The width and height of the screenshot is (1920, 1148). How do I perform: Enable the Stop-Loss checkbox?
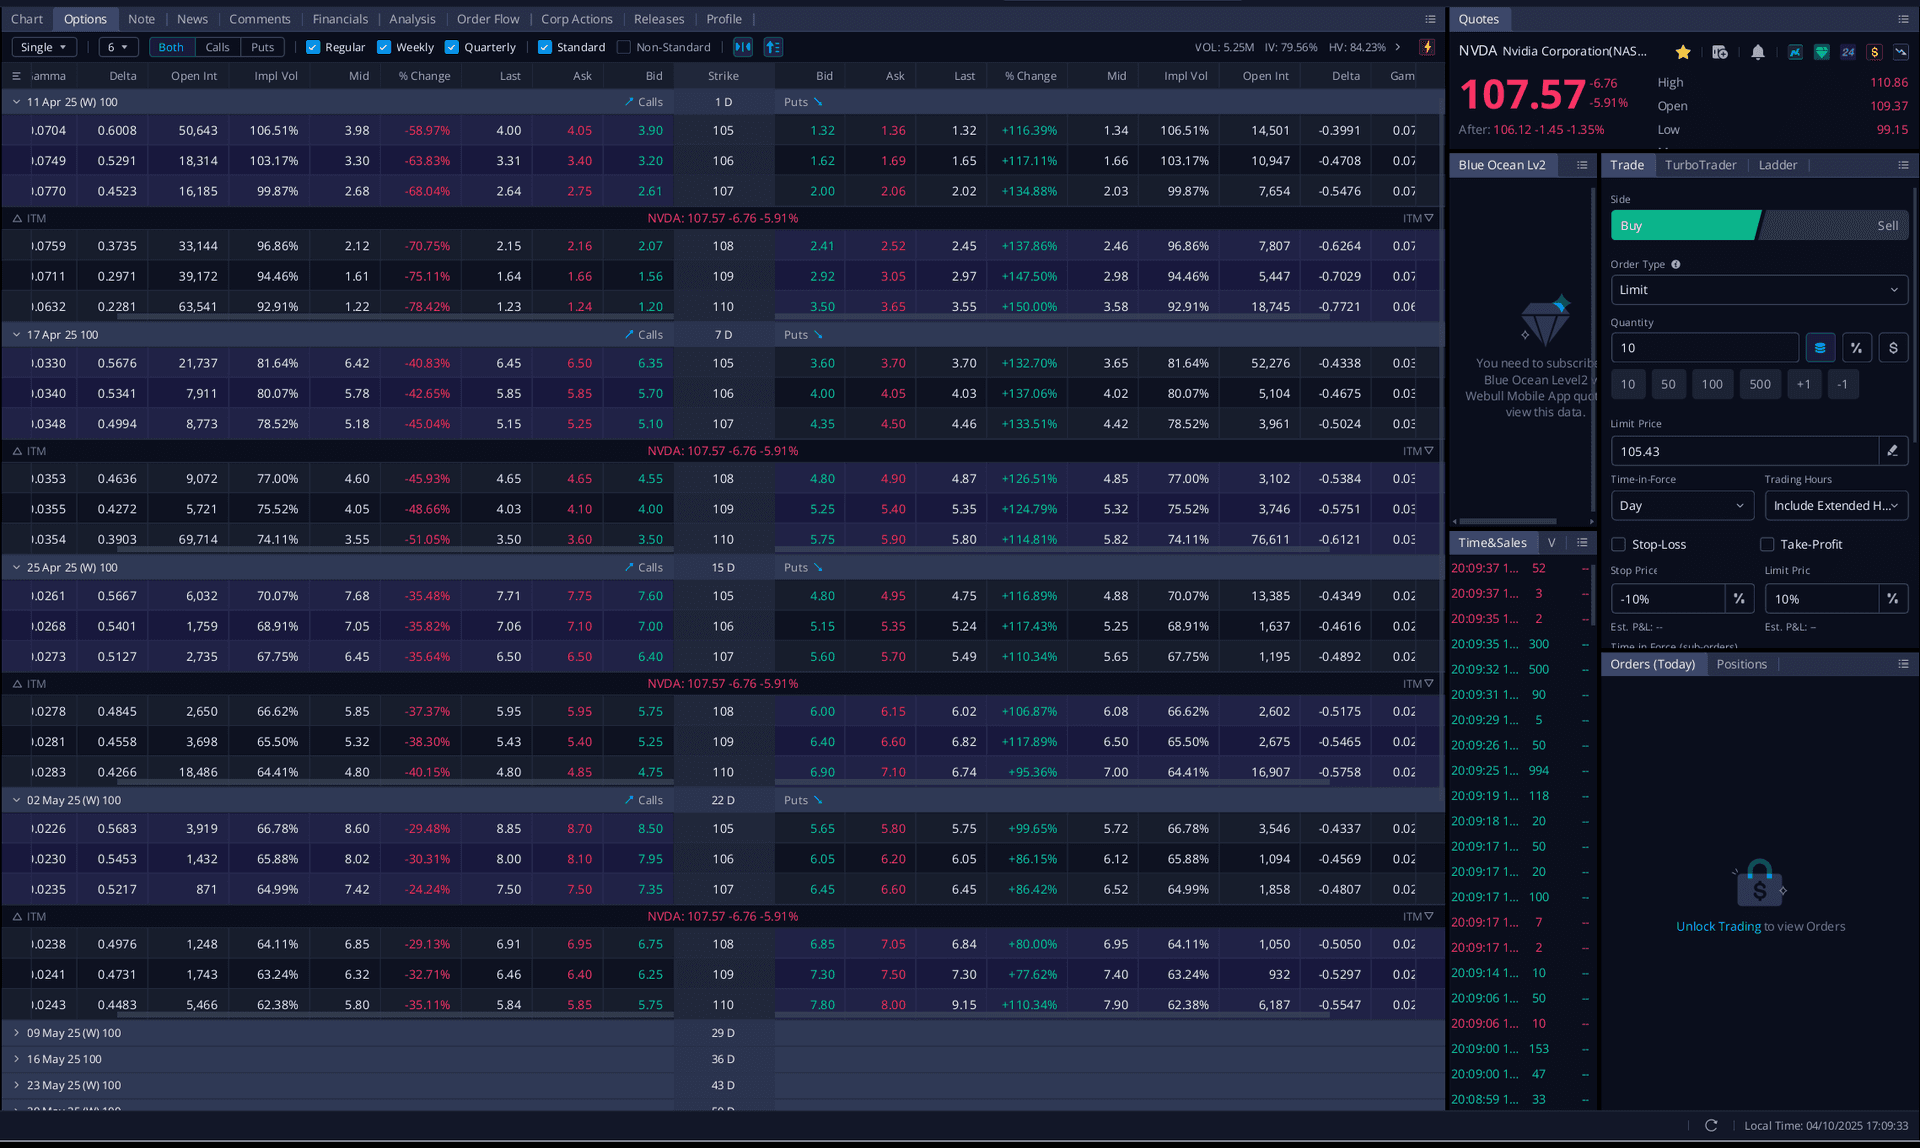point(1618,544)
